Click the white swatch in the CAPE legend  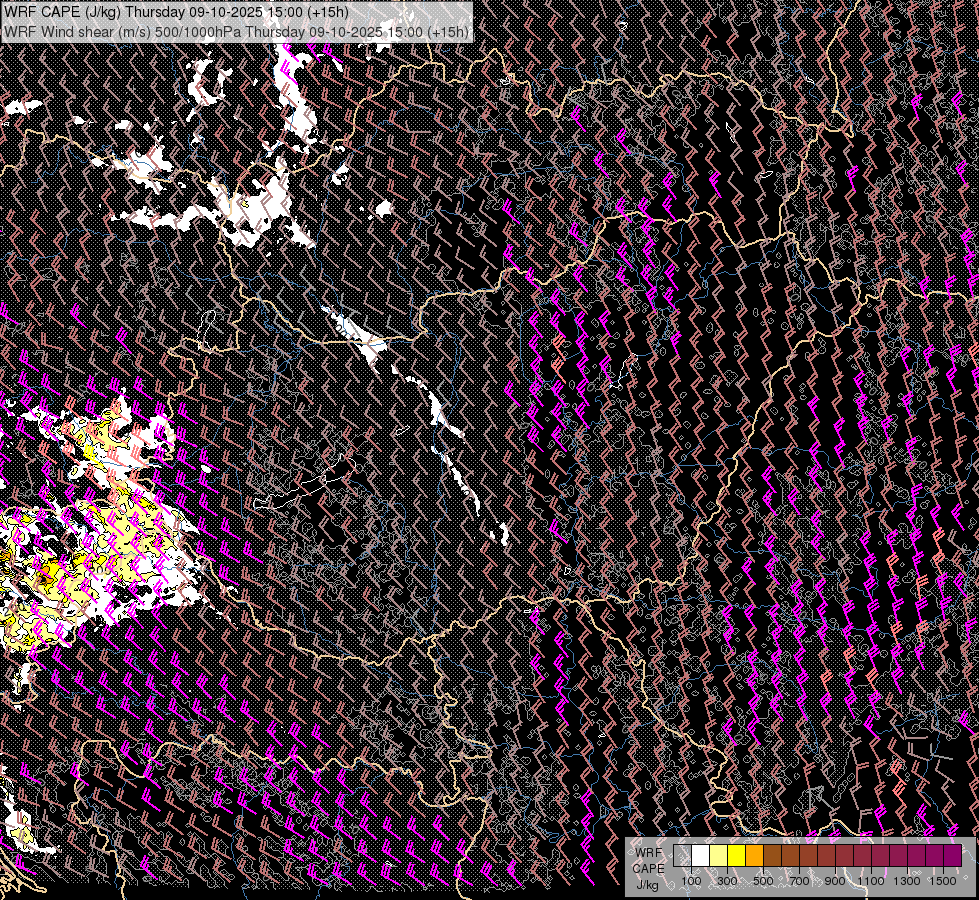tap(700, 856)
